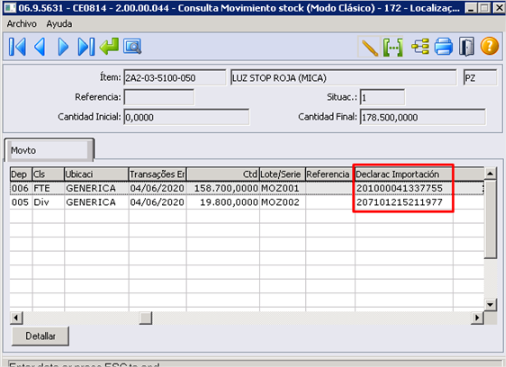This screenshot has width=506, height=367.
Task: Open the Archivo menu
Action: tap(22, 24)
